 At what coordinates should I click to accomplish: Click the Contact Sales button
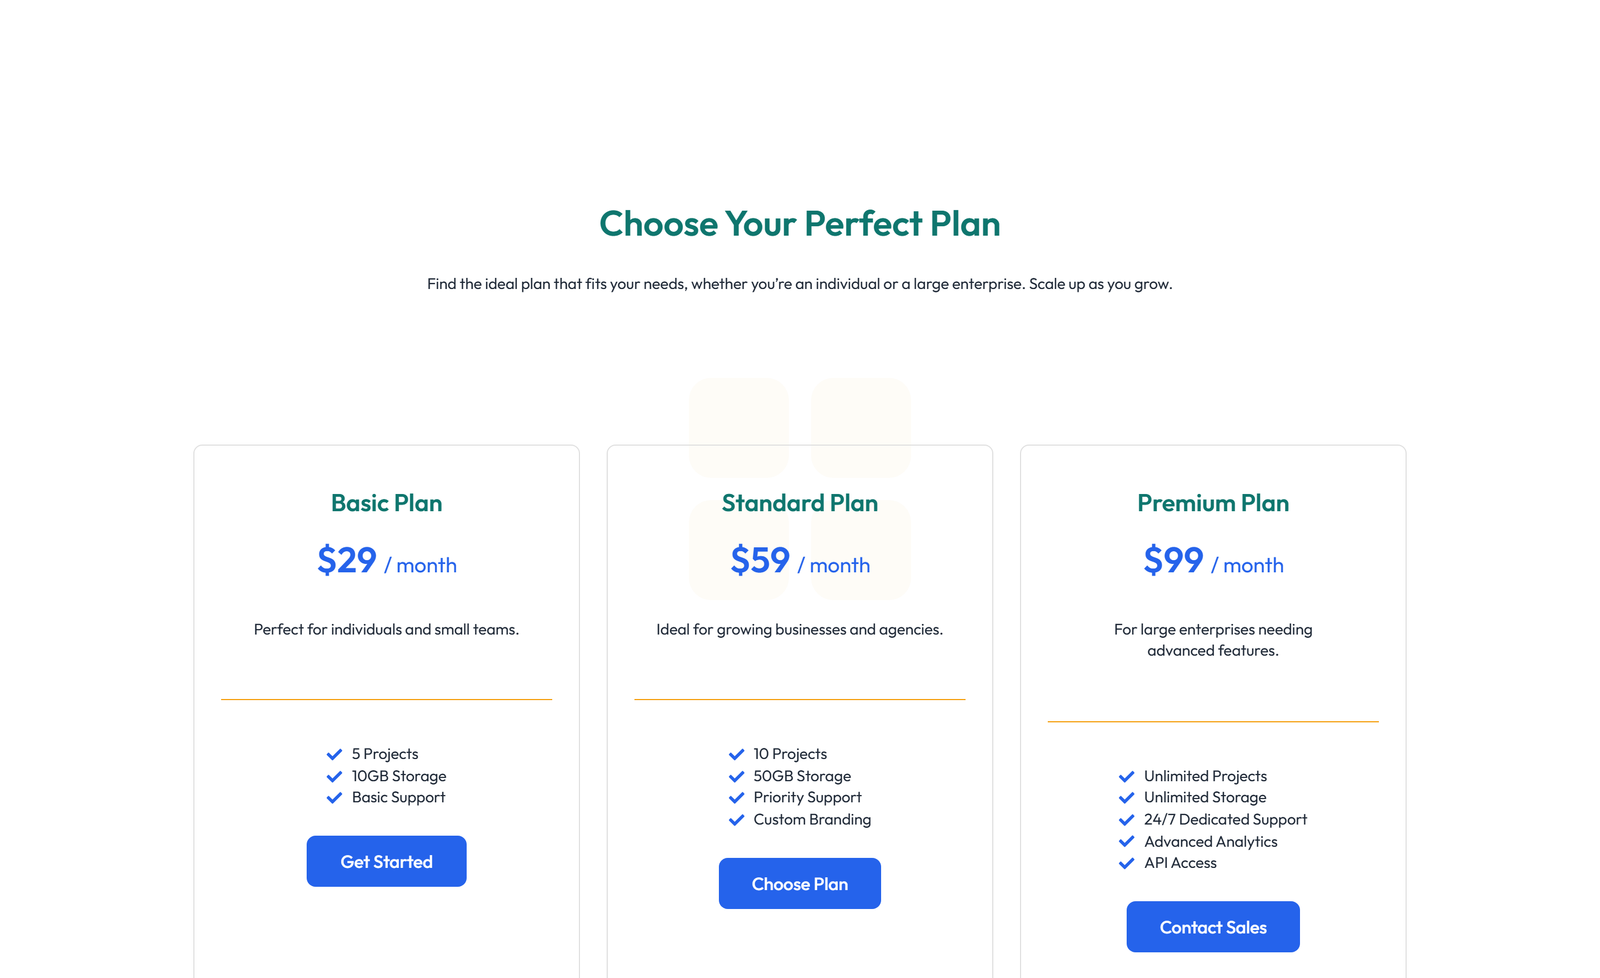[x=1212, y=926]
